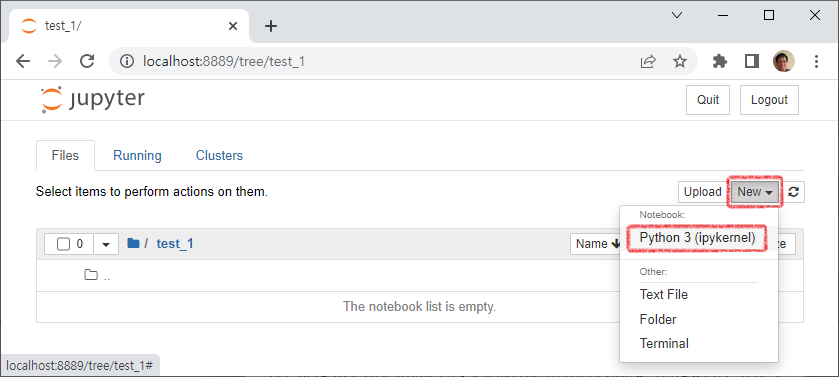Switch to the Clusters tab
The width and height of the screenshot is (839, 377).
(219, 156)
